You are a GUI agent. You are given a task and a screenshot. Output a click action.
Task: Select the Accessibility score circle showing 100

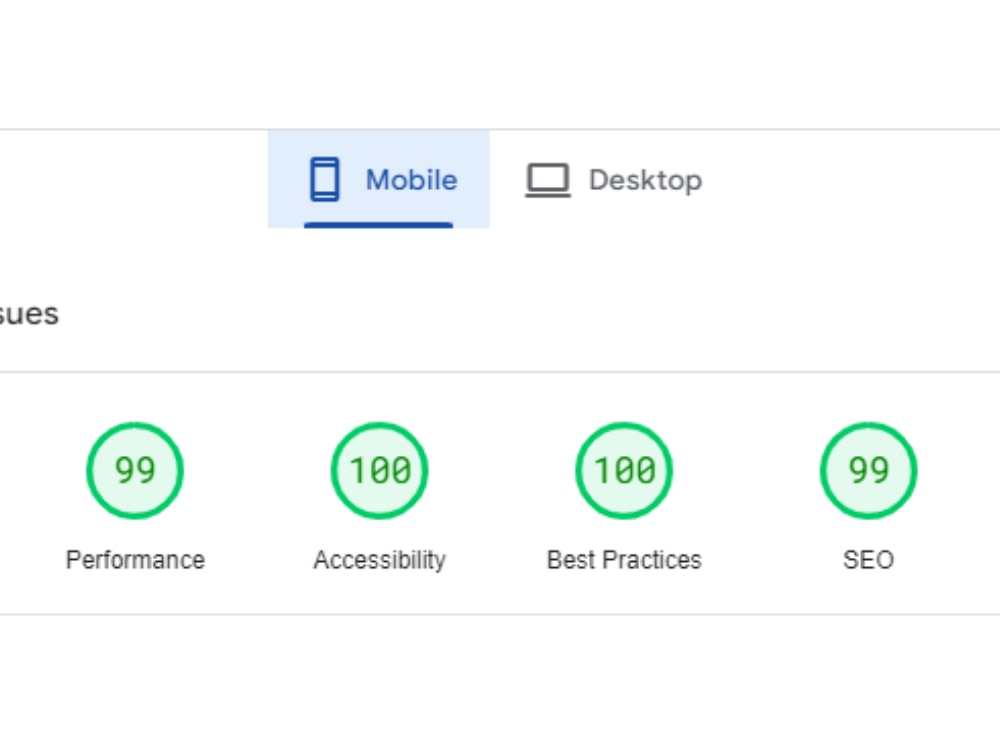coord(379,471)
